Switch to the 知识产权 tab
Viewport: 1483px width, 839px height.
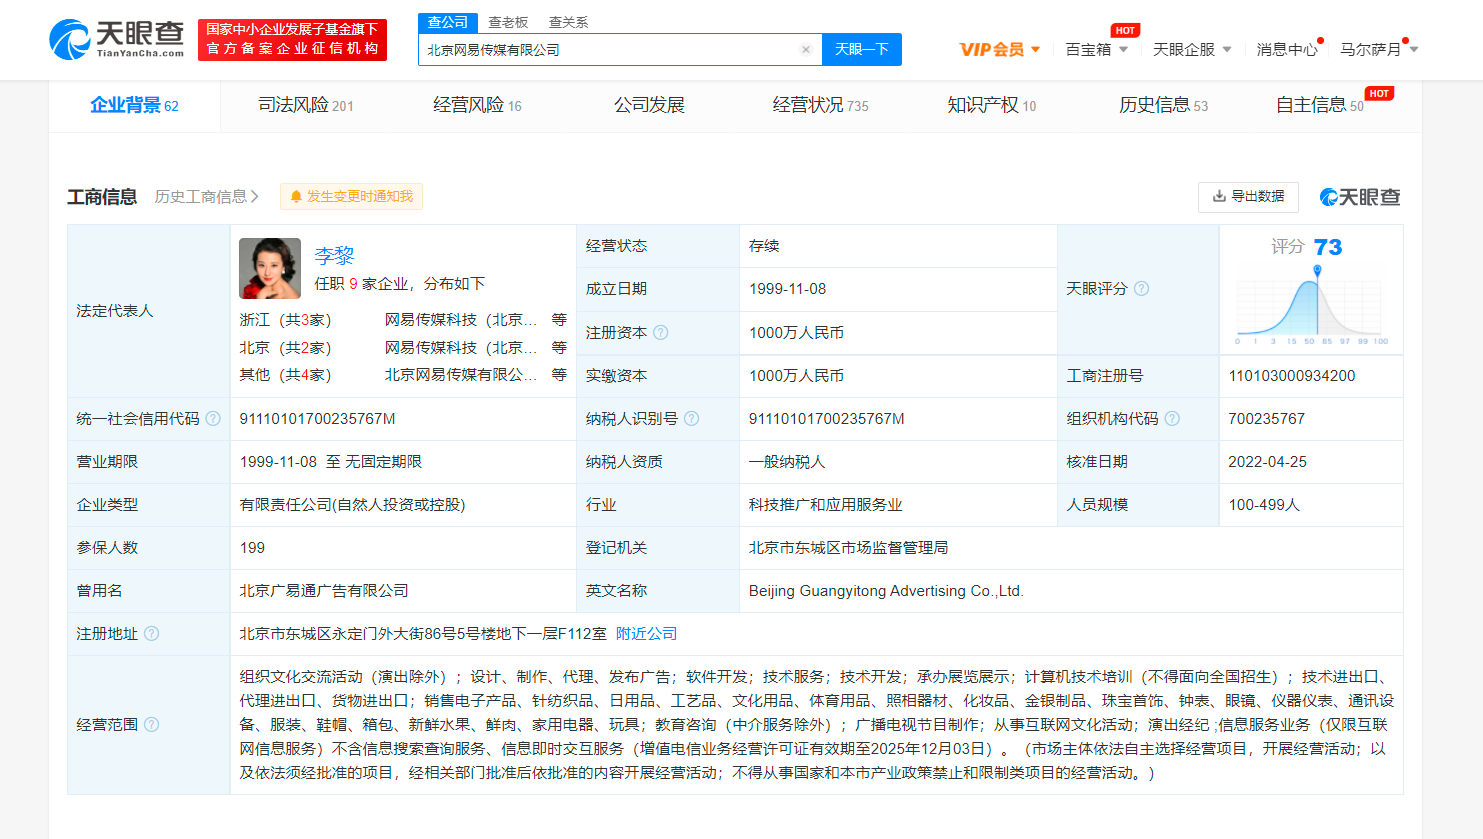[x=991, y=105]
